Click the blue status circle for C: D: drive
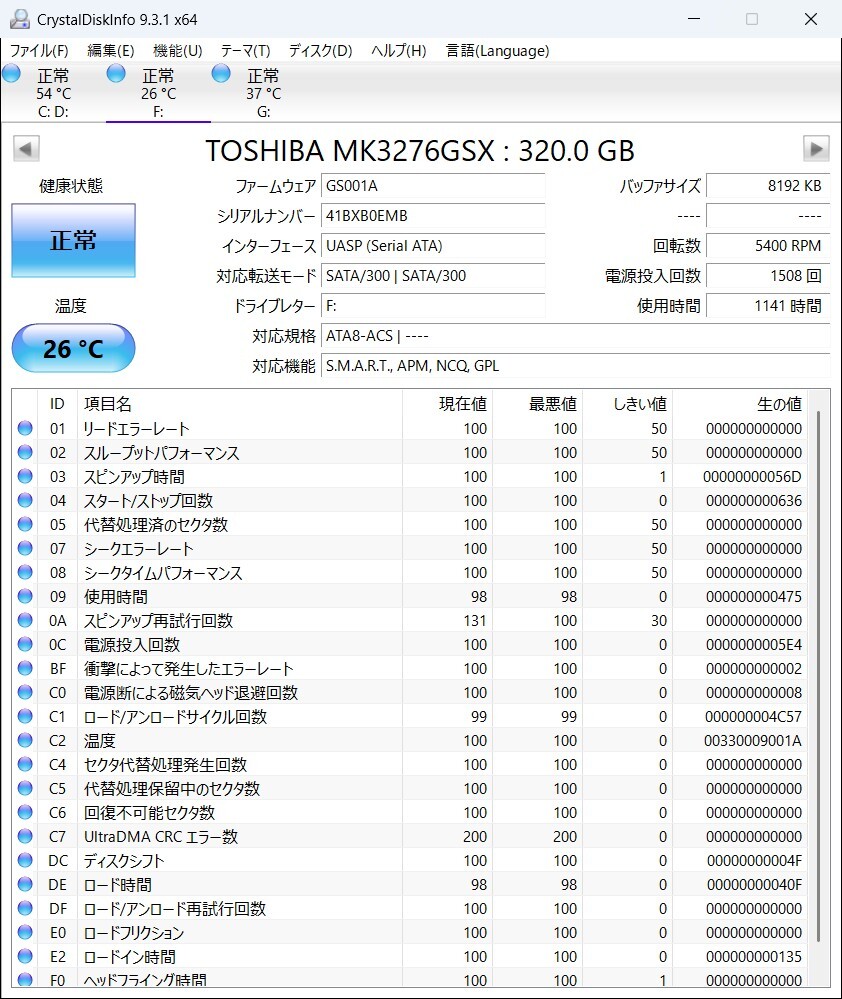Viewport: 842px width, 999px height. [11, 73]
